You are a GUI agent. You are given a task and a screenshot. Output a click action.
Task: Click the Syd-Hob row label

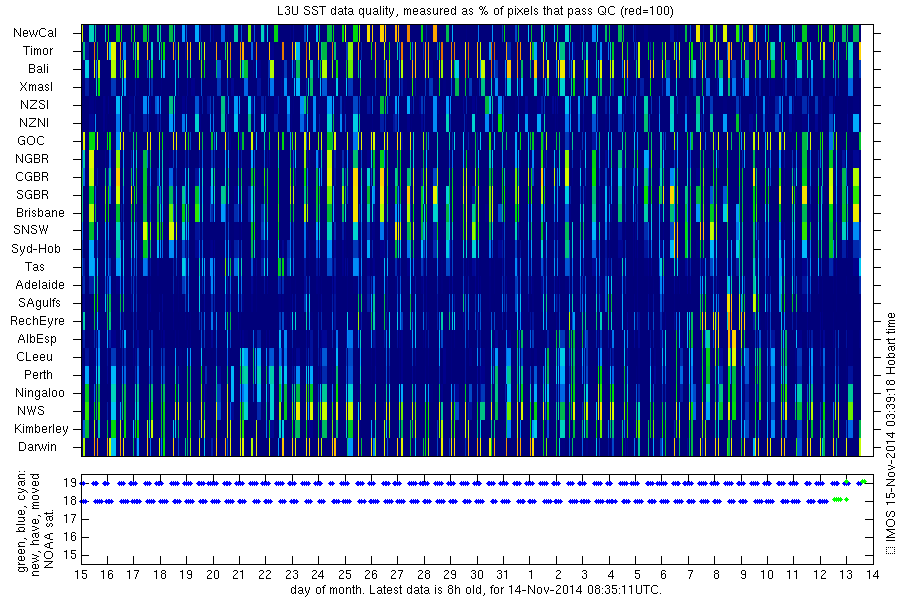[36, 249]
